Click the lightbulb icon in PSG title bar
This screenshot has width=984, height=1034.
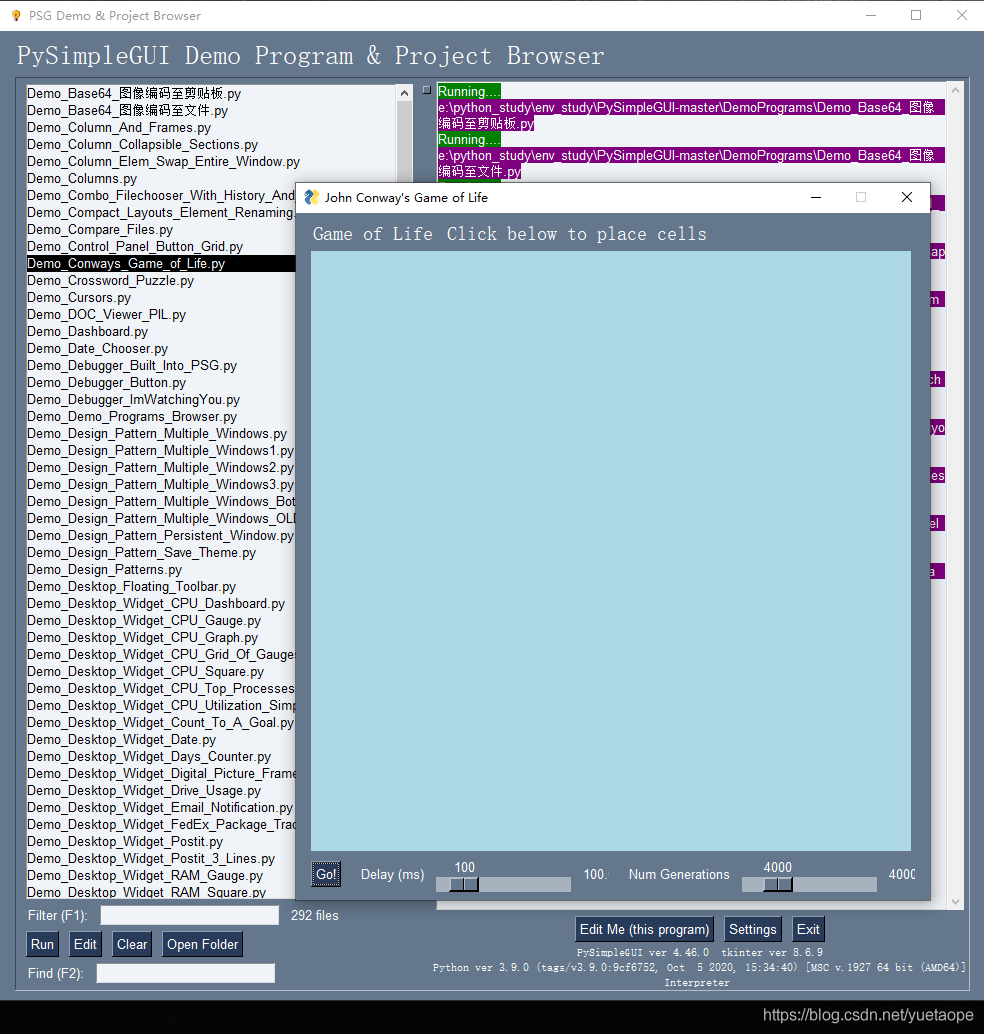16,15
